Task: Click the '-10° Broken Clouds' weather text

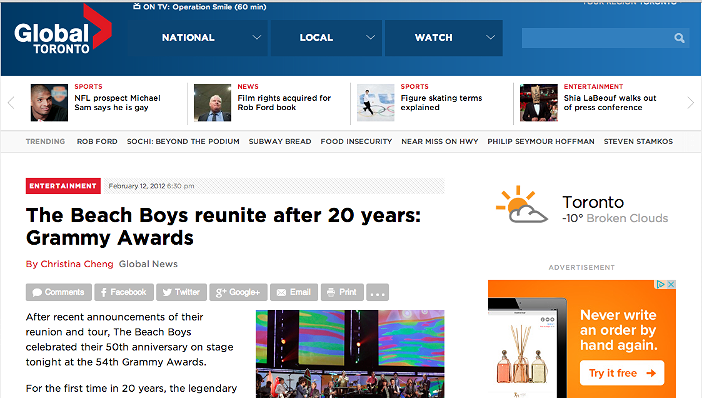Action: click(x=615, y=218)
